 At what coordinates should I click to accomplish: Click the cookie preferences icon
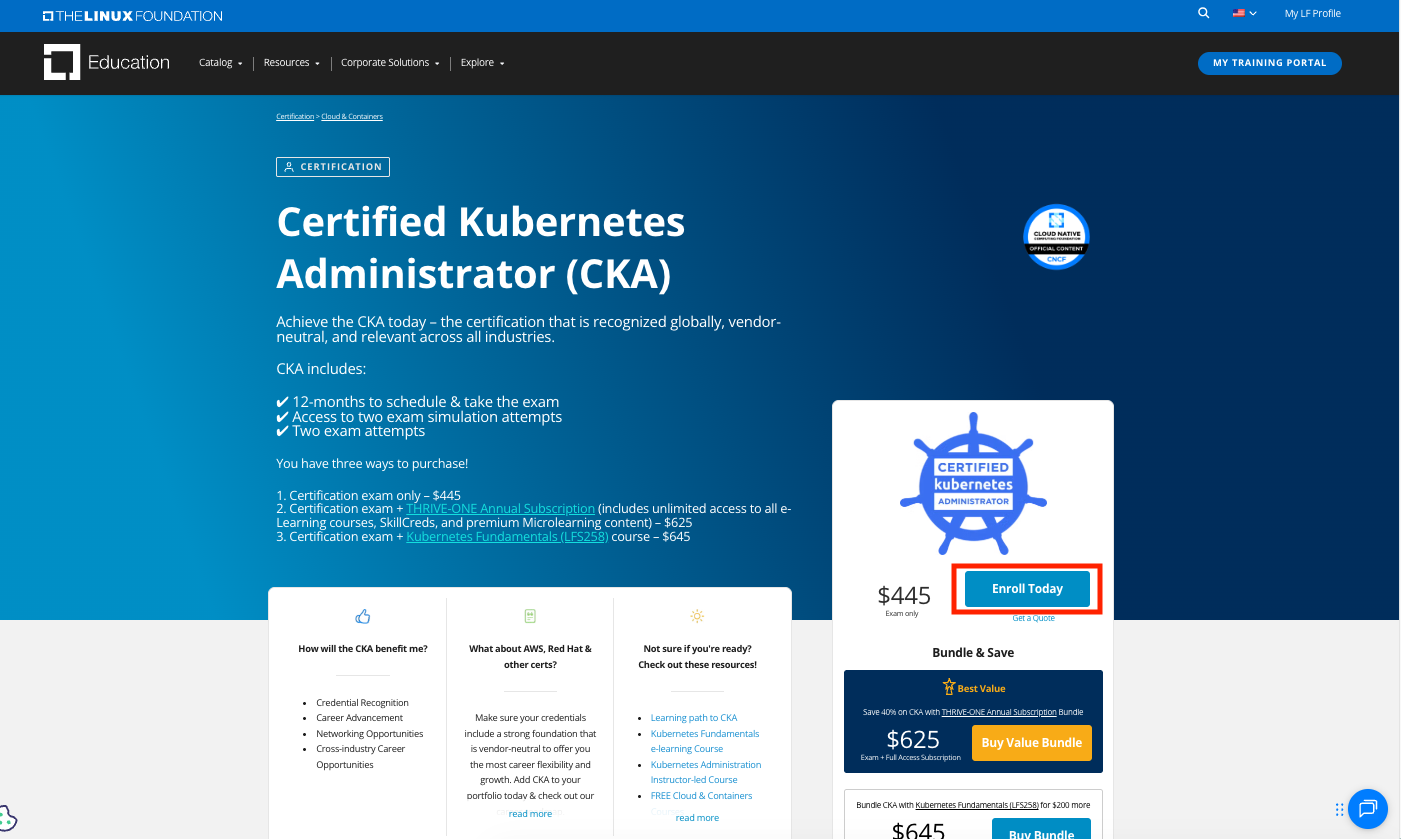pyautogui.click(x=6, y=819)
